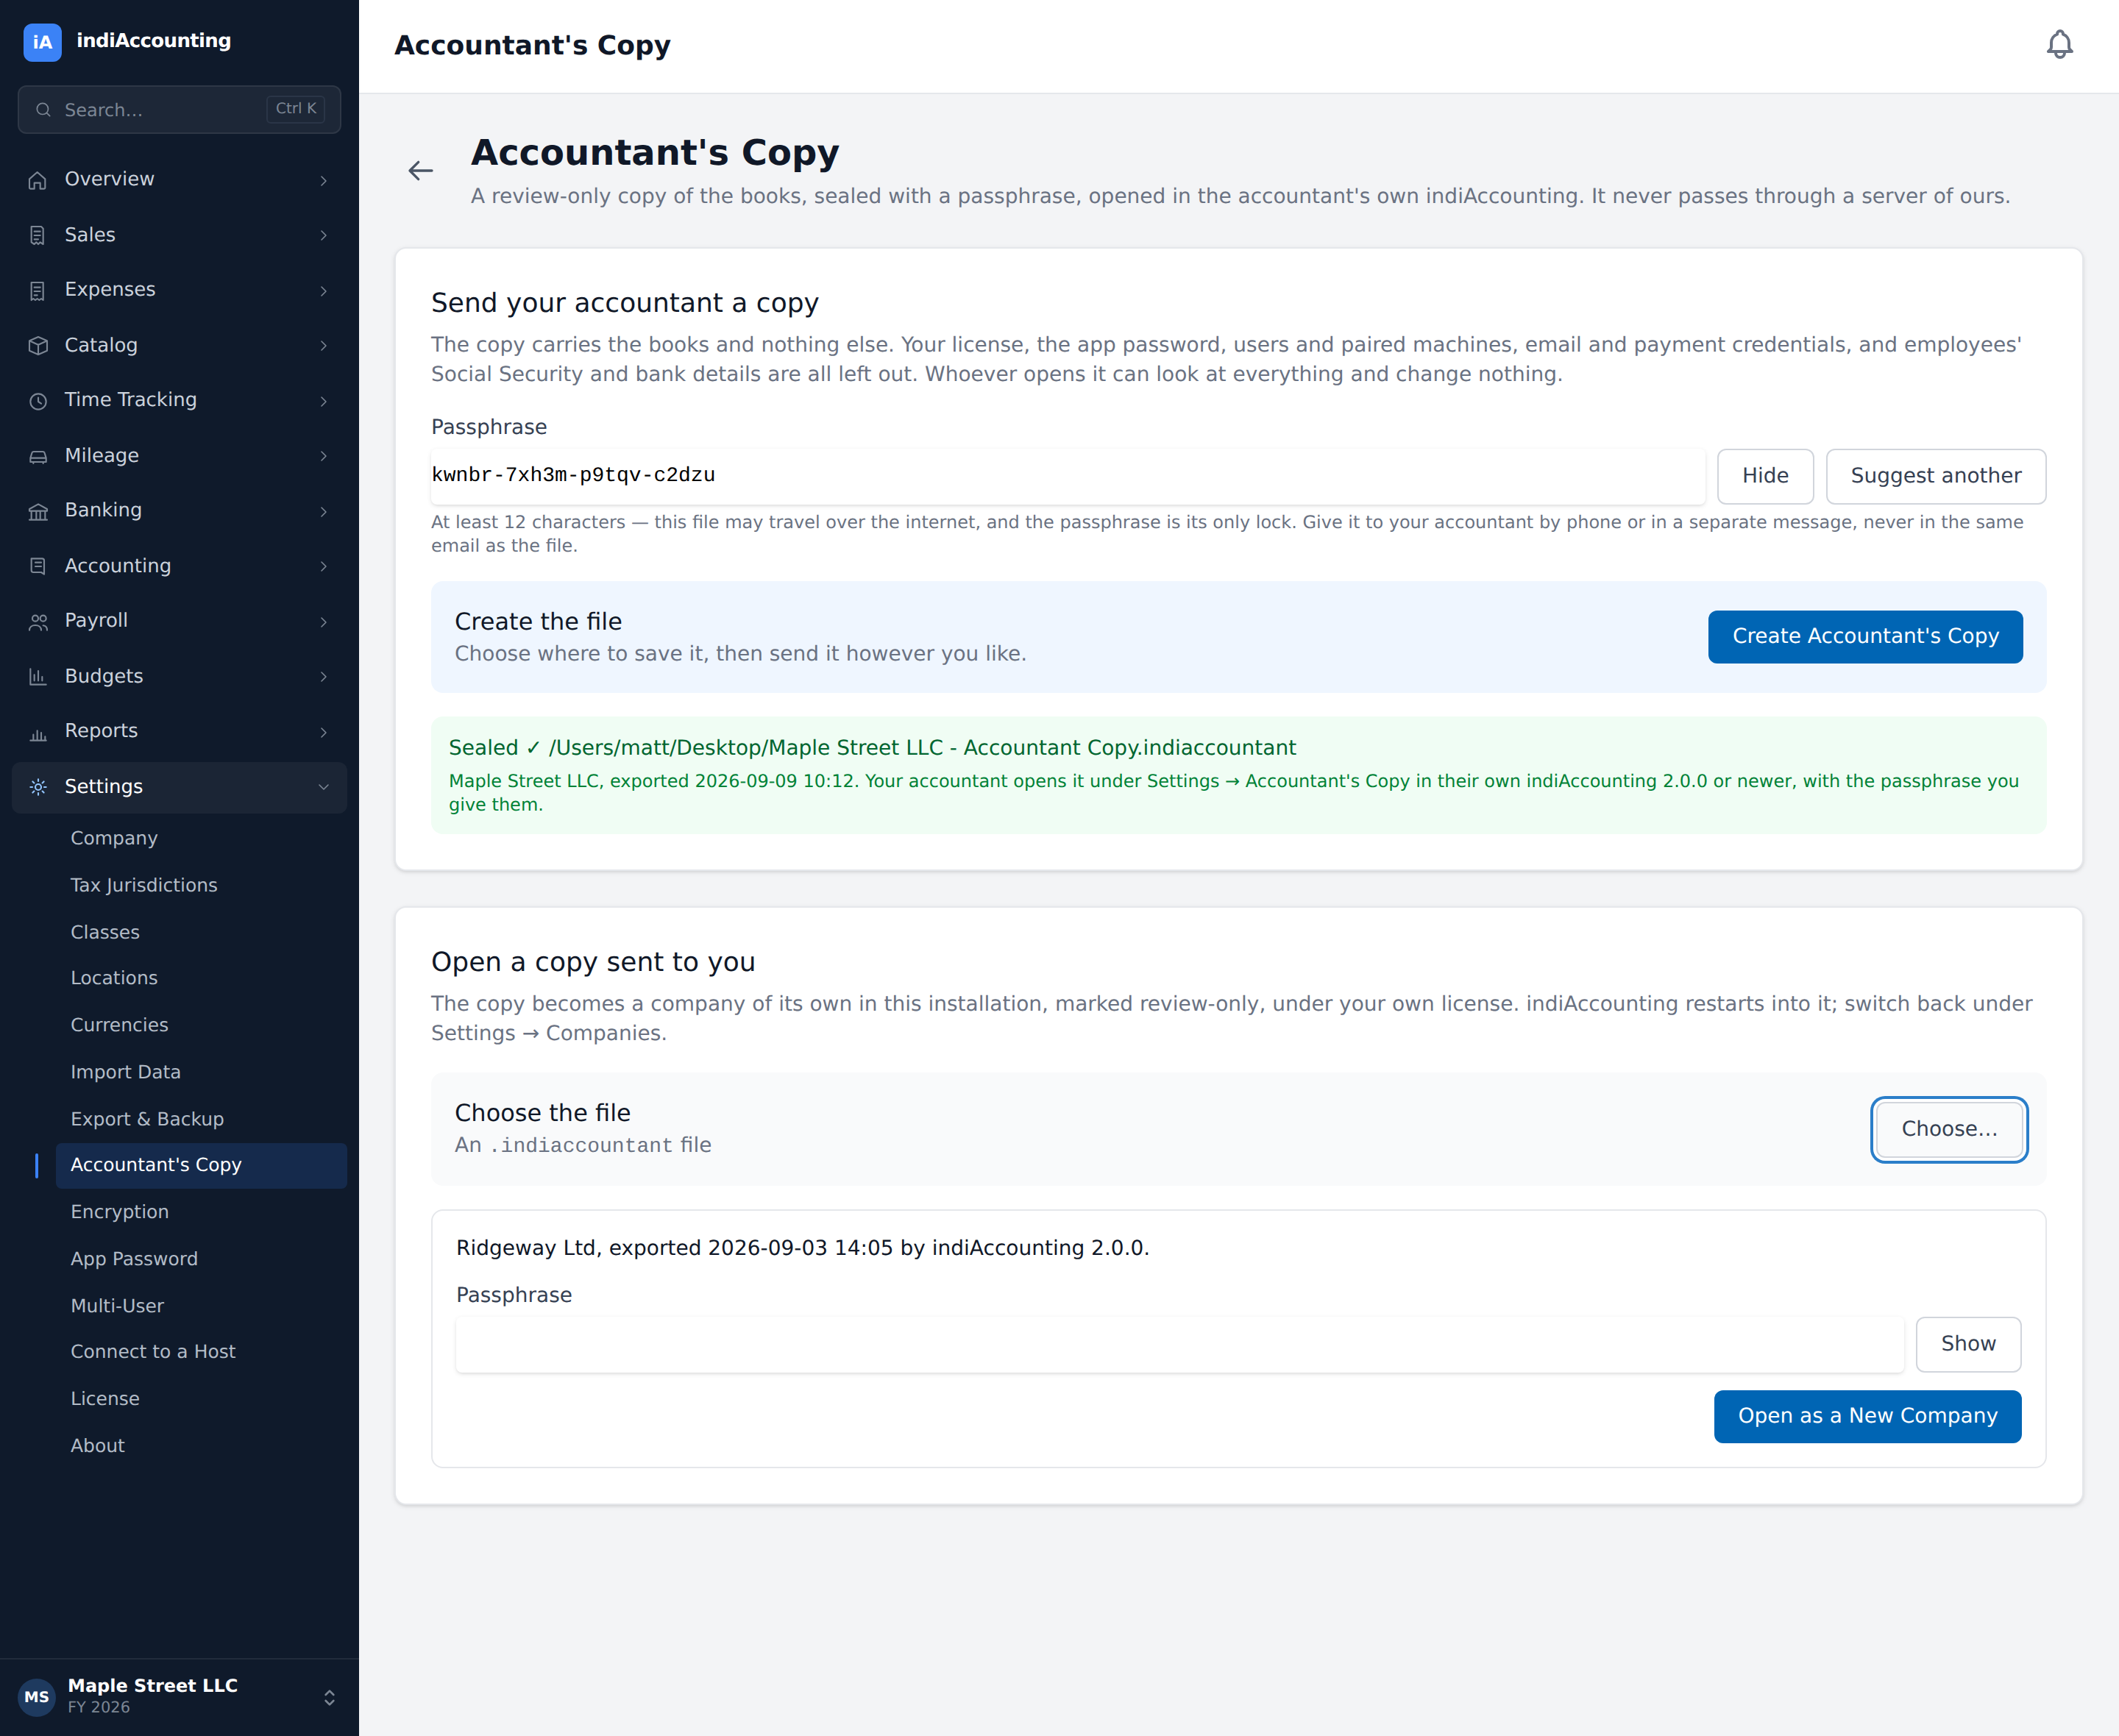
Task: Expand the Sales section chevron
Action: click(x=323, y=235)
